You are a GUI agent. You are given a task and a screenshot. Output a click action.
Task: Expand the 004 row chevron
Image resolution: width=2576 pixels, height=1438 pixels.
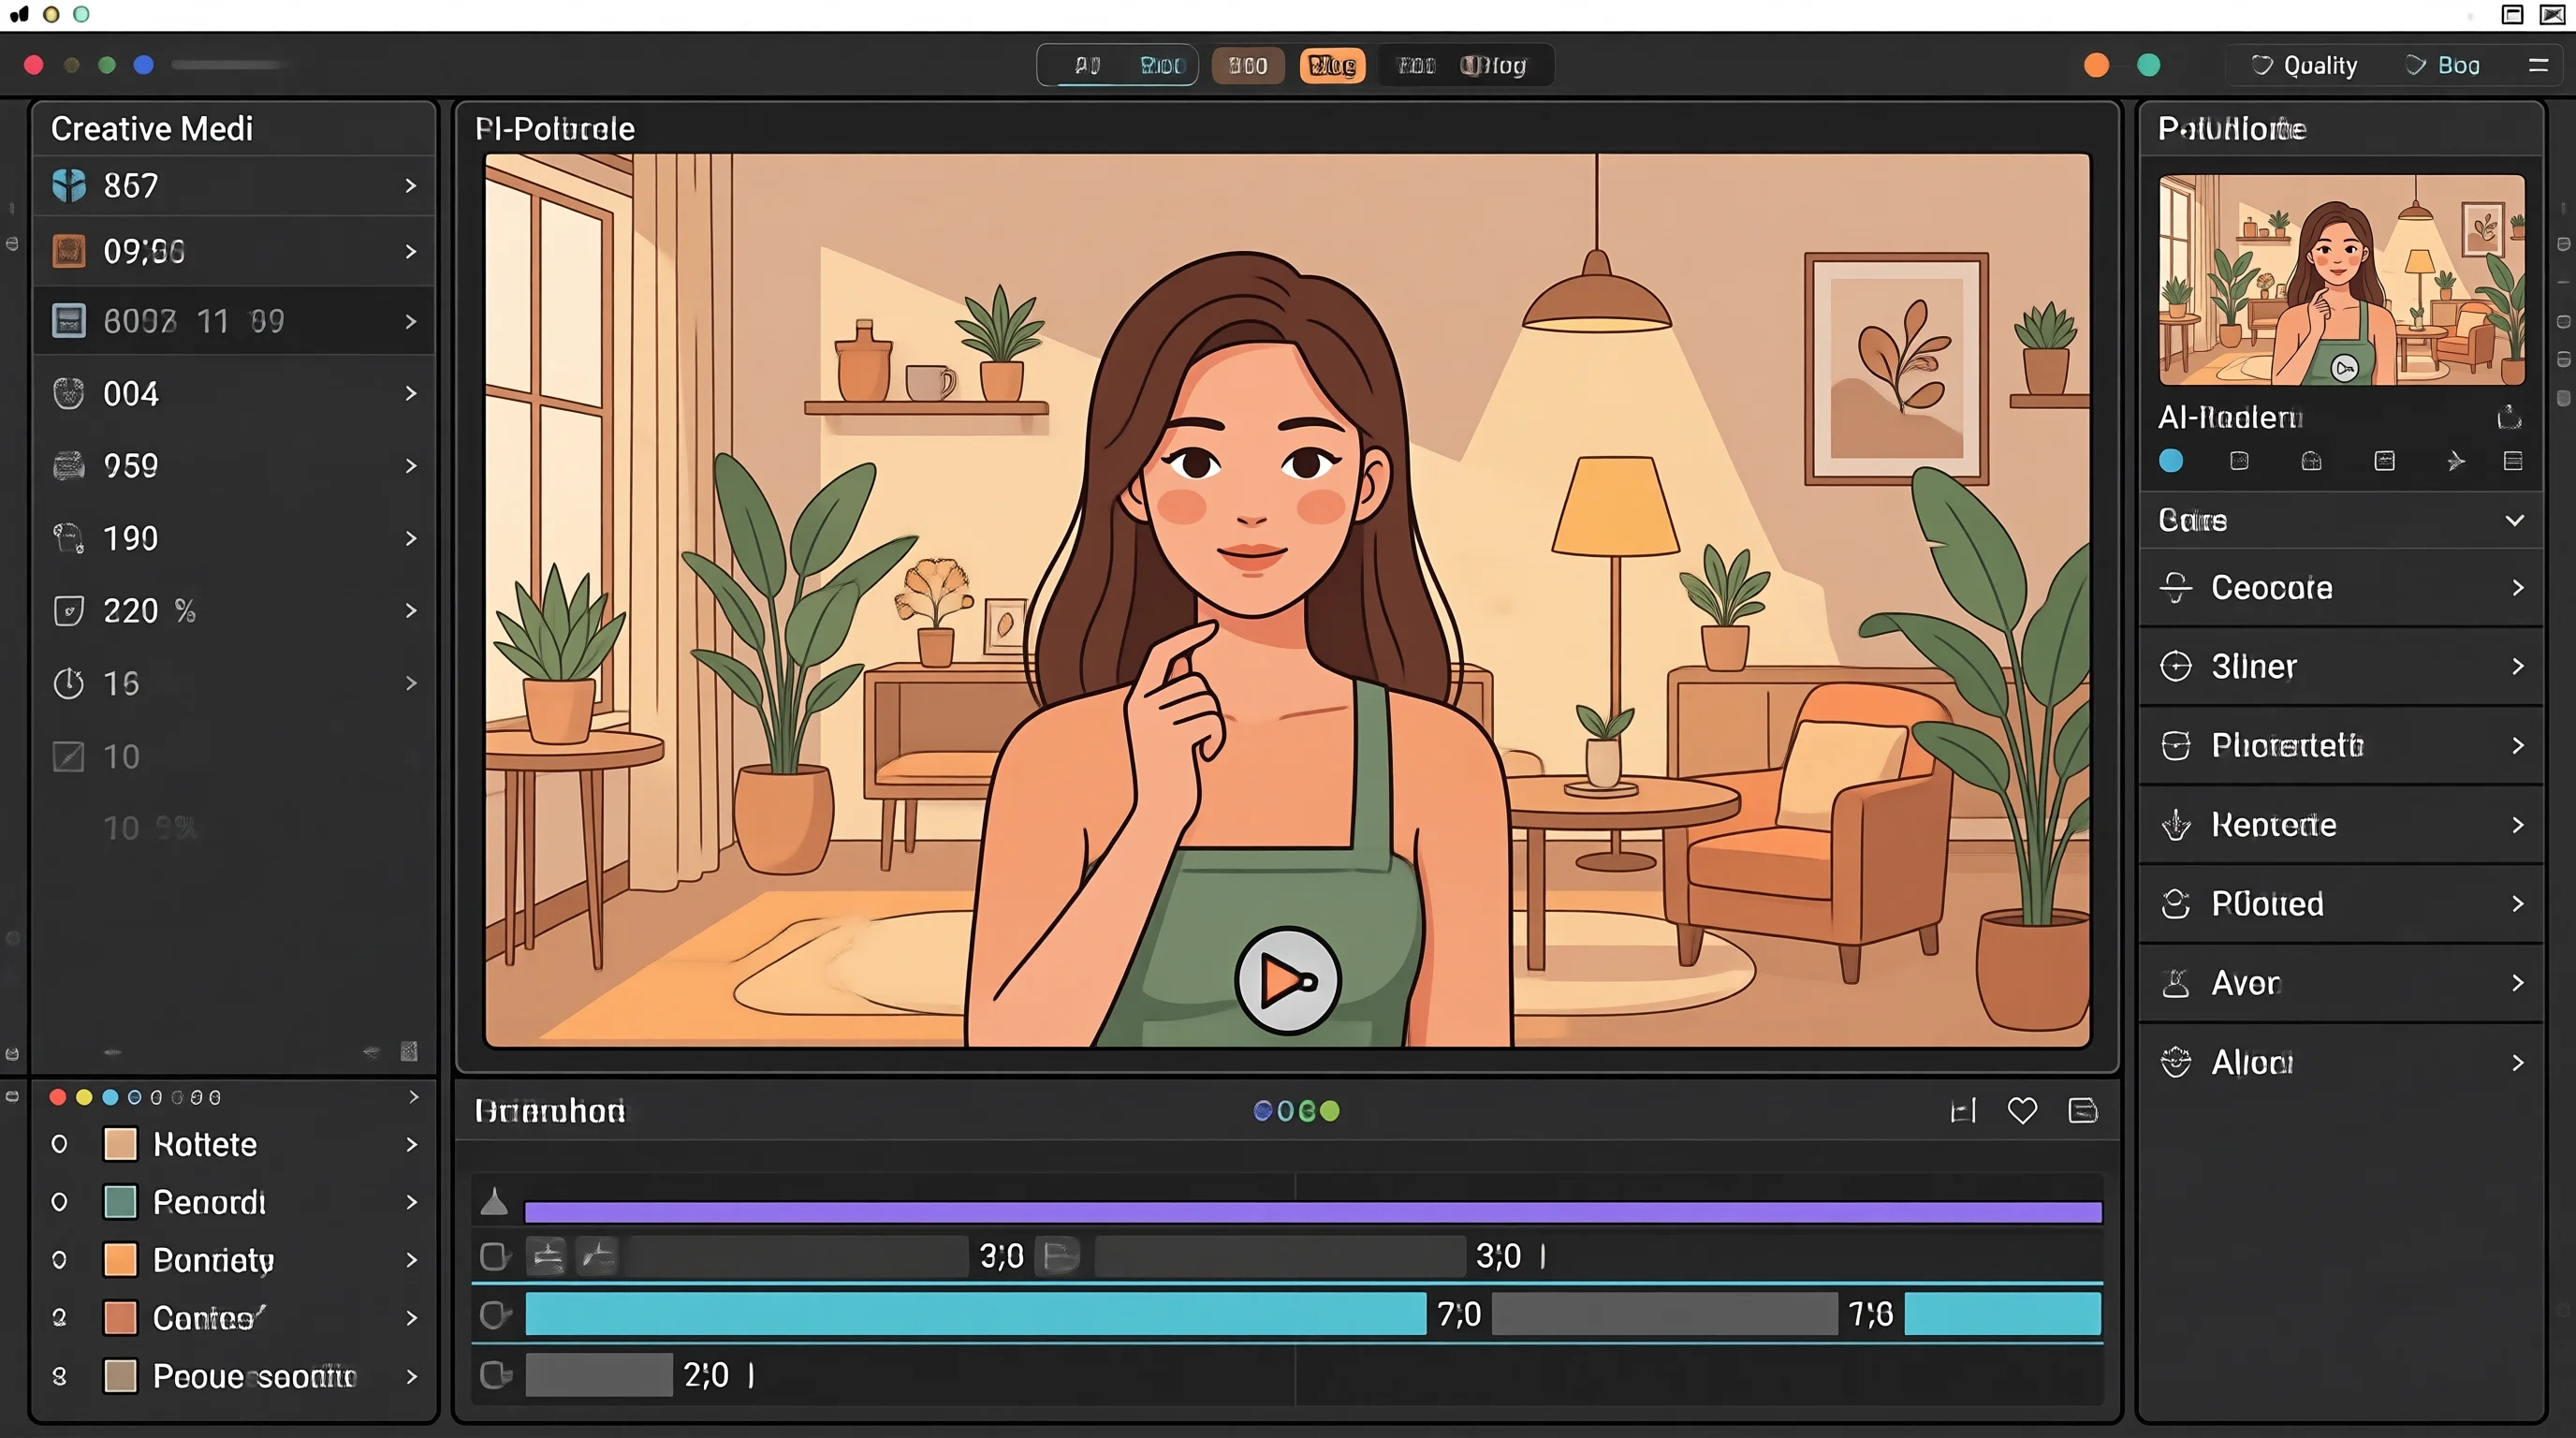coord(411,393)
